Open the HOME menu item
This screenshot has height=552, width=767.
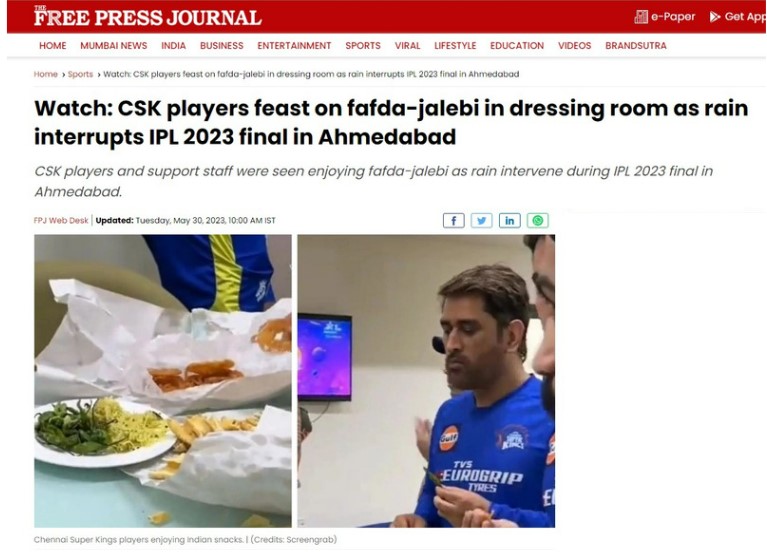point(52,46)
